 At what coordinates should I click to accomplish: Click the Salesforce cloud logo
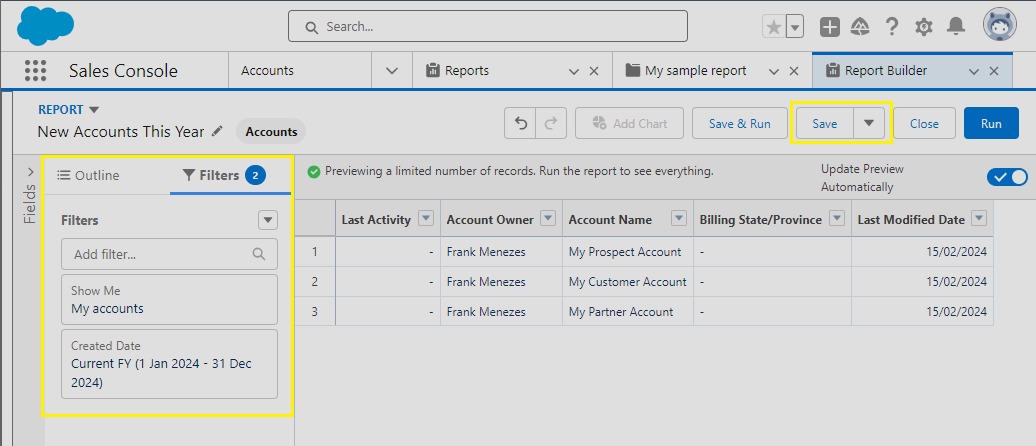[x=45, y=26]
